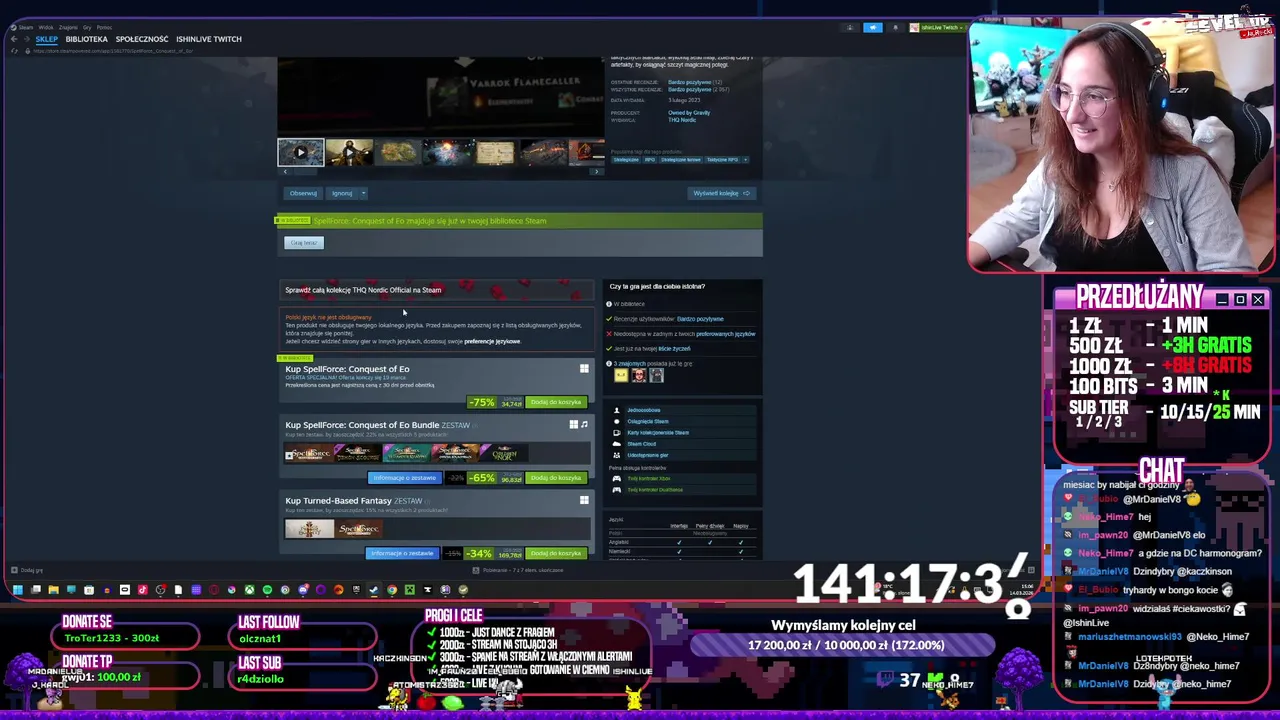Click the Wyświetl kolejkę button
The height and width of the screenshot is (720, 1280).
721,193
